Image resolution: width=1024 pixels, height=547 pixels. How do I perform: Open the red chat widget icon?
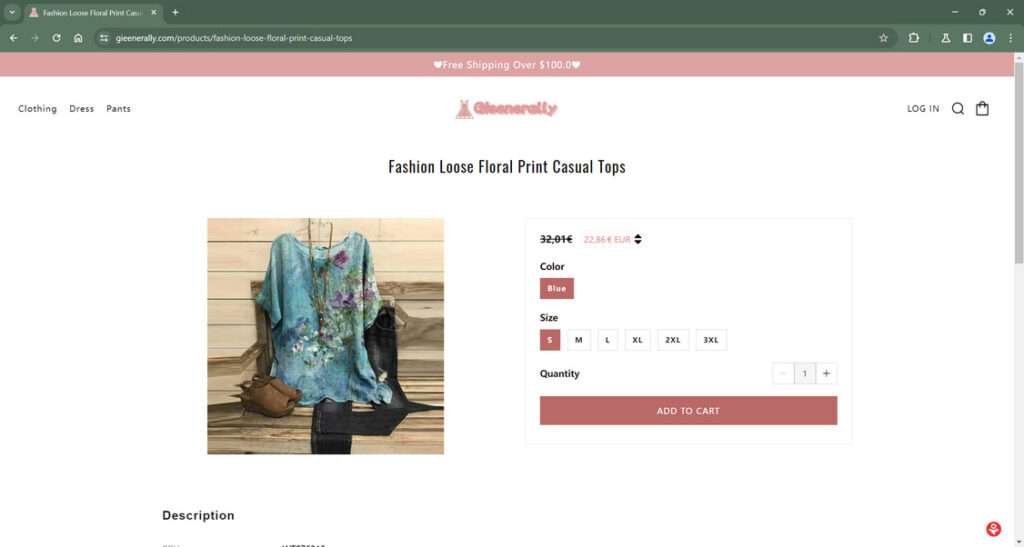tap(993, 529)
